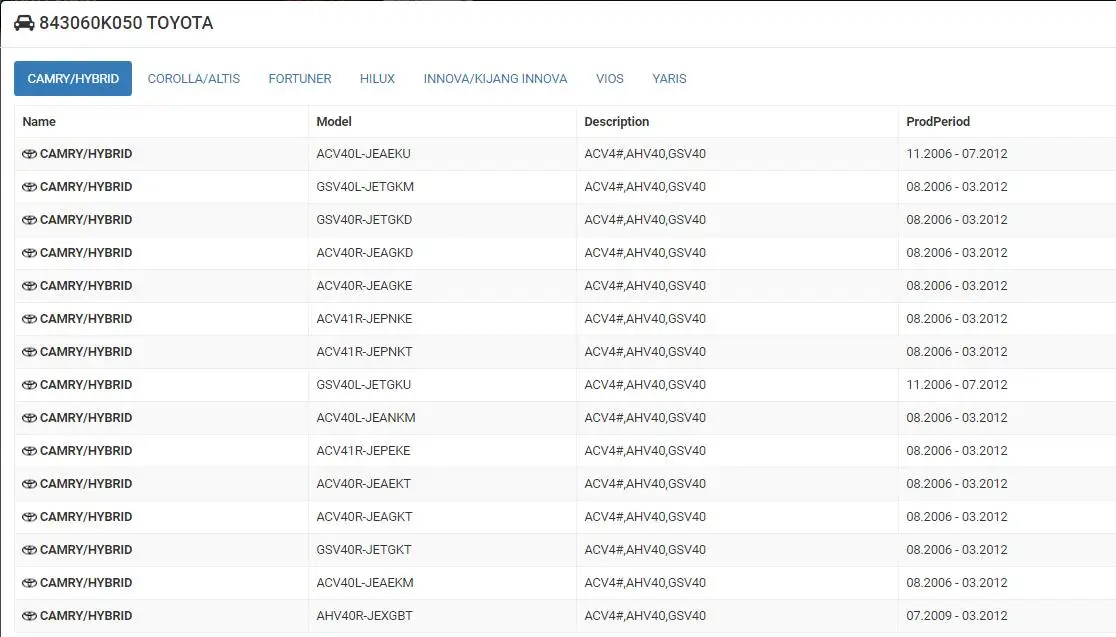Click Toyota logo in ACV40R-JEAEKT row

click(29, 484)
